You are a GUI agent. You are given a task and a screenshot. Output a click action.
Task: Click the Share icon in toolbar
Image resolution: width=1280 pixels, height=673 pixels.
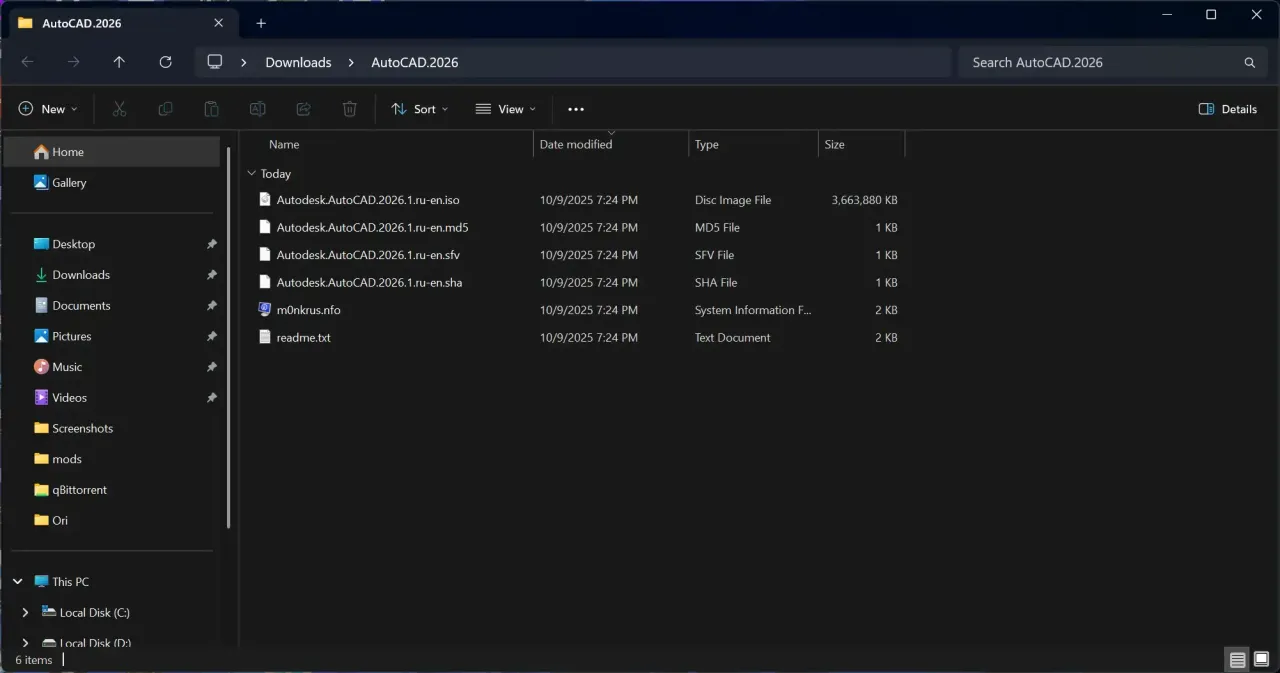(303, 109)
